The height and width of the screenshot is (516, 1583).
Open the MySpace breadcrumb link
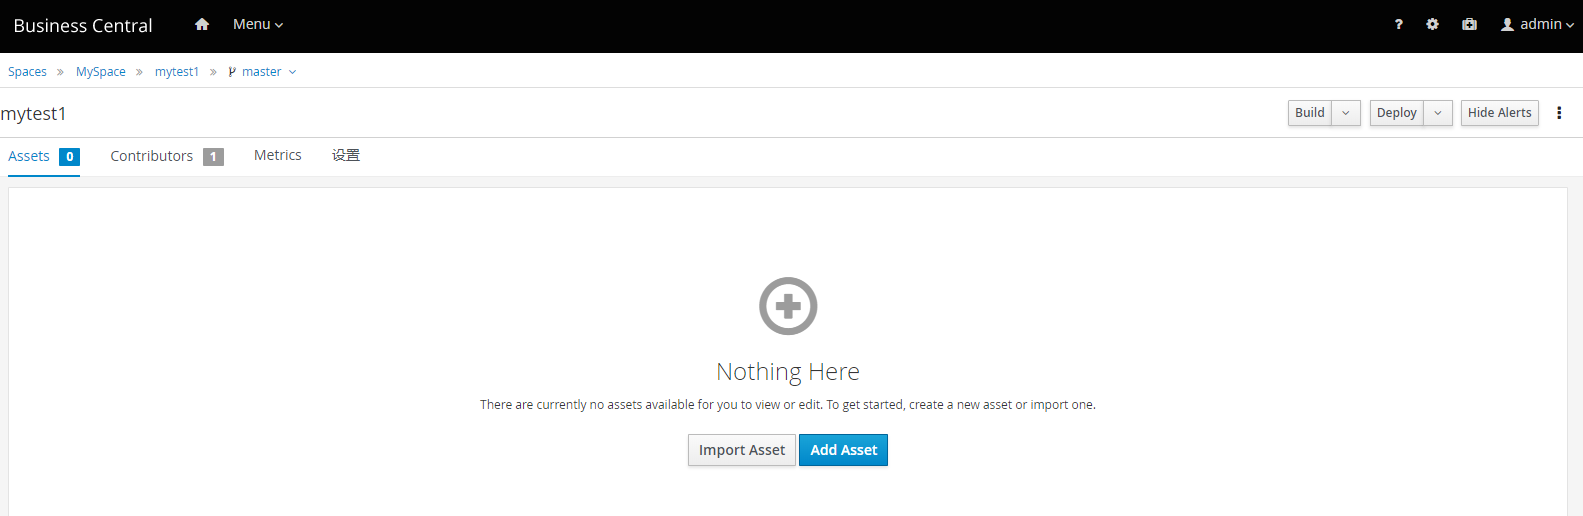(x=101, y=72)
